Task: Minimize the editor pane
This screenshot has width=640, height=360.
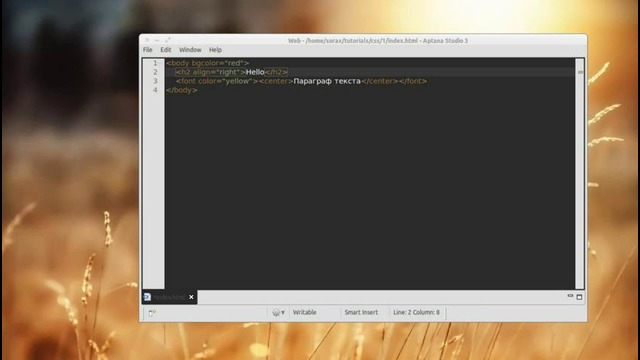Action: tap(570, 296)
